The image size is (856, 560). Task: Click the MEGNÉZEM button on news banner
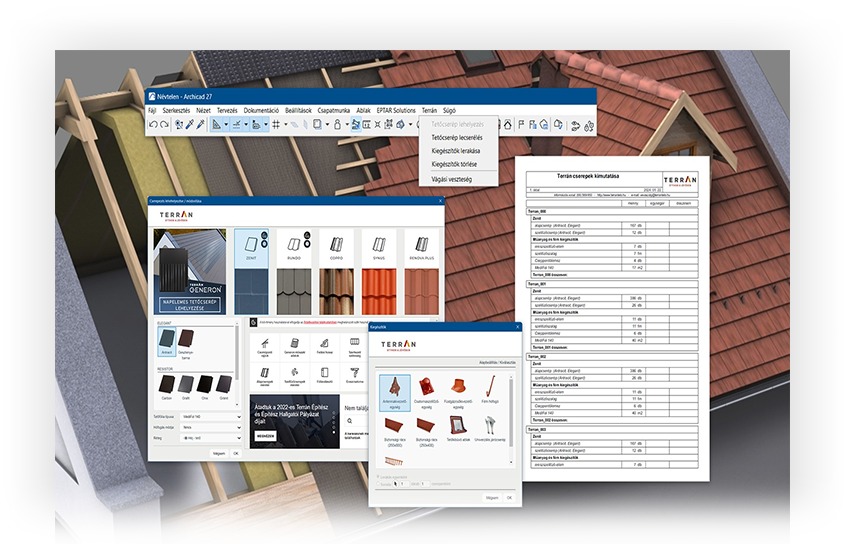[266, 436]
